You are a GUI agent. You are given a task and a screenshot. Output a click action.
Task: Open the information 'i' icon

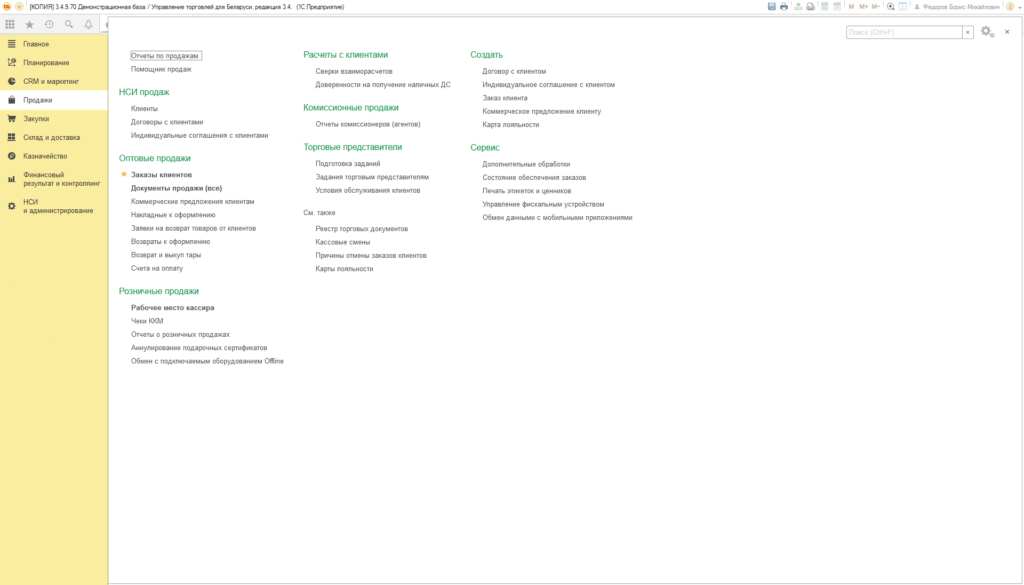(x=1010, y=7)
